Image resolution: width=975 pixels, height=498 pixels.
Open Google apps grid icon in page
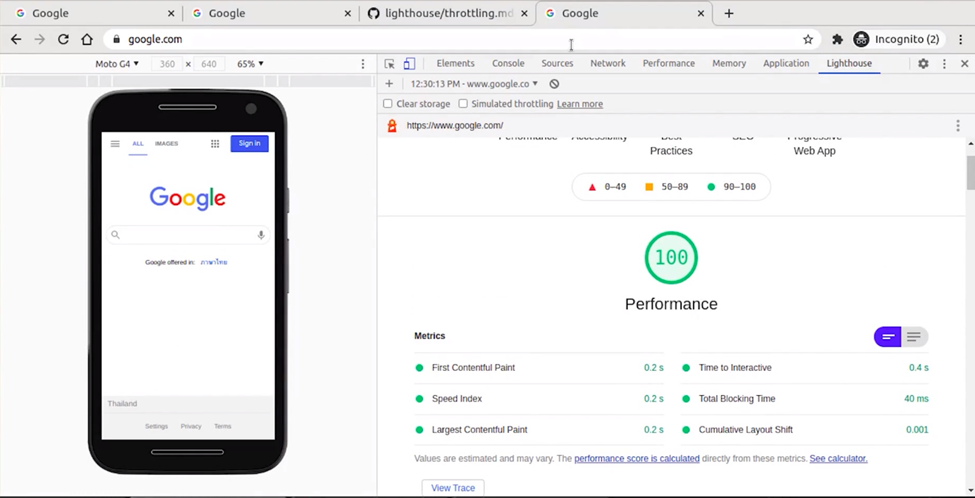214,144
